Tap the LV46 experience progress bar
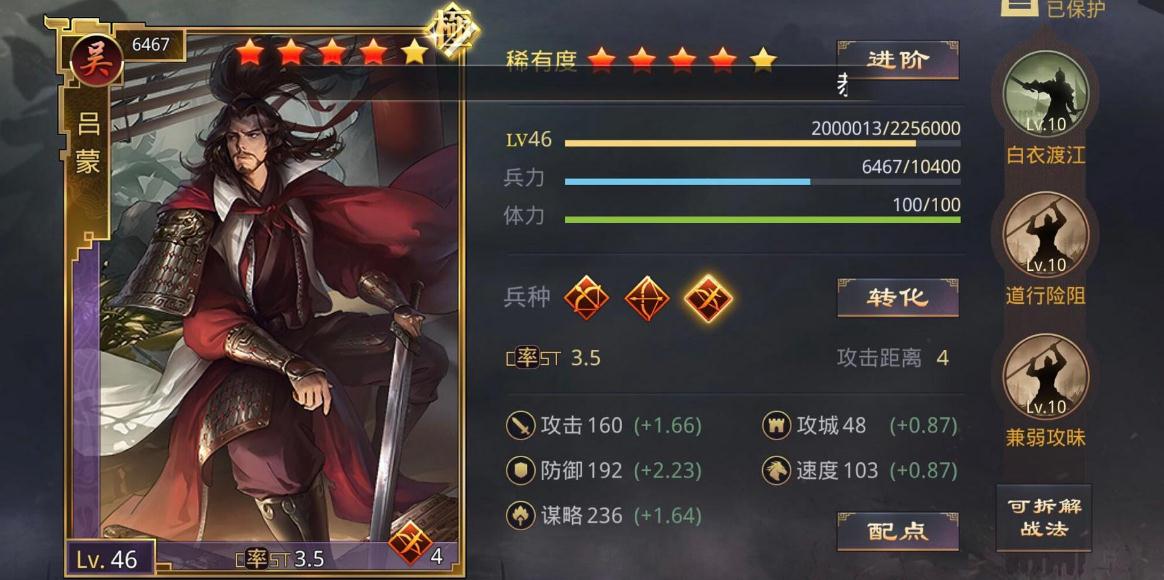The image size is (1164, 580). tap(762, 143)
